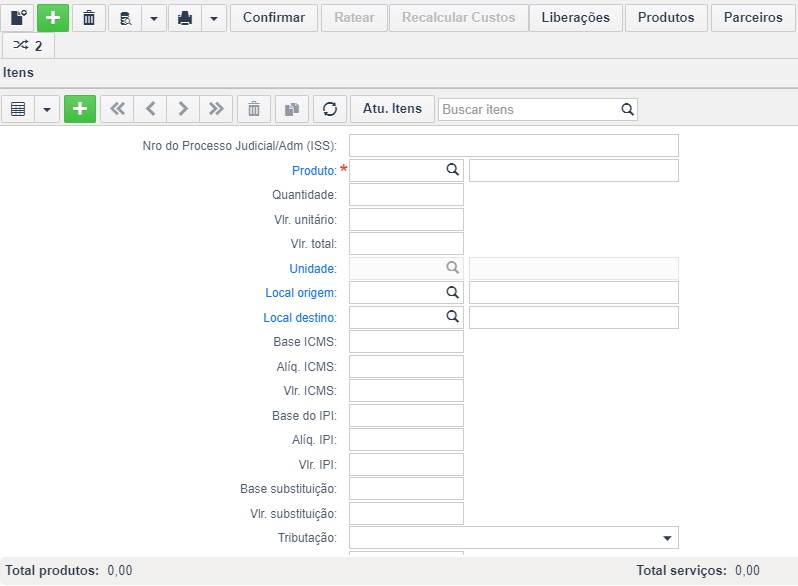
Task: Add a new record with top green plus
Action: pyautogui.click(x=53, y=18)
